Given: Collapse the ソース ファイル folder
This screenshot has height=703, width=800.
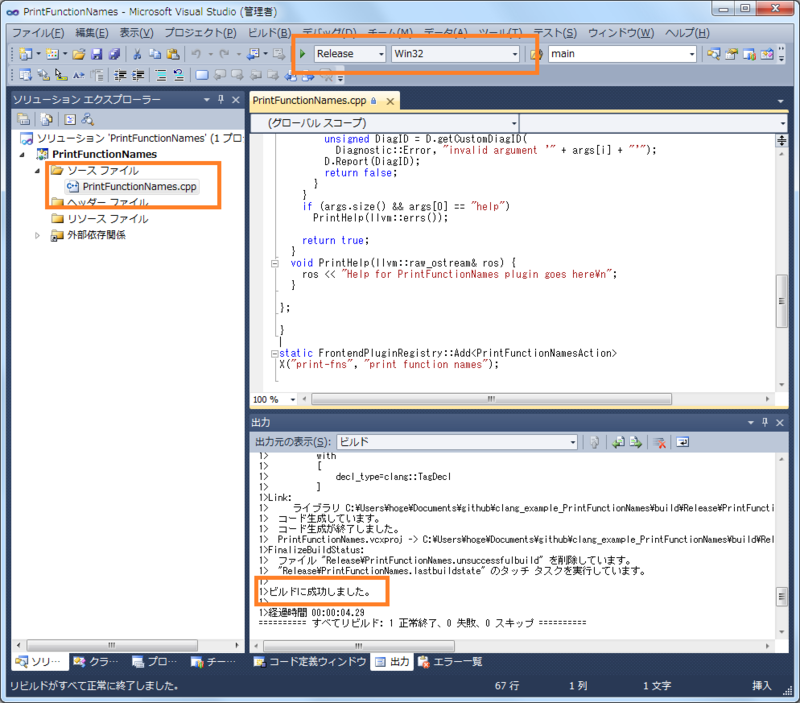Looking at the screenshot, I should [x=37, y=171].
